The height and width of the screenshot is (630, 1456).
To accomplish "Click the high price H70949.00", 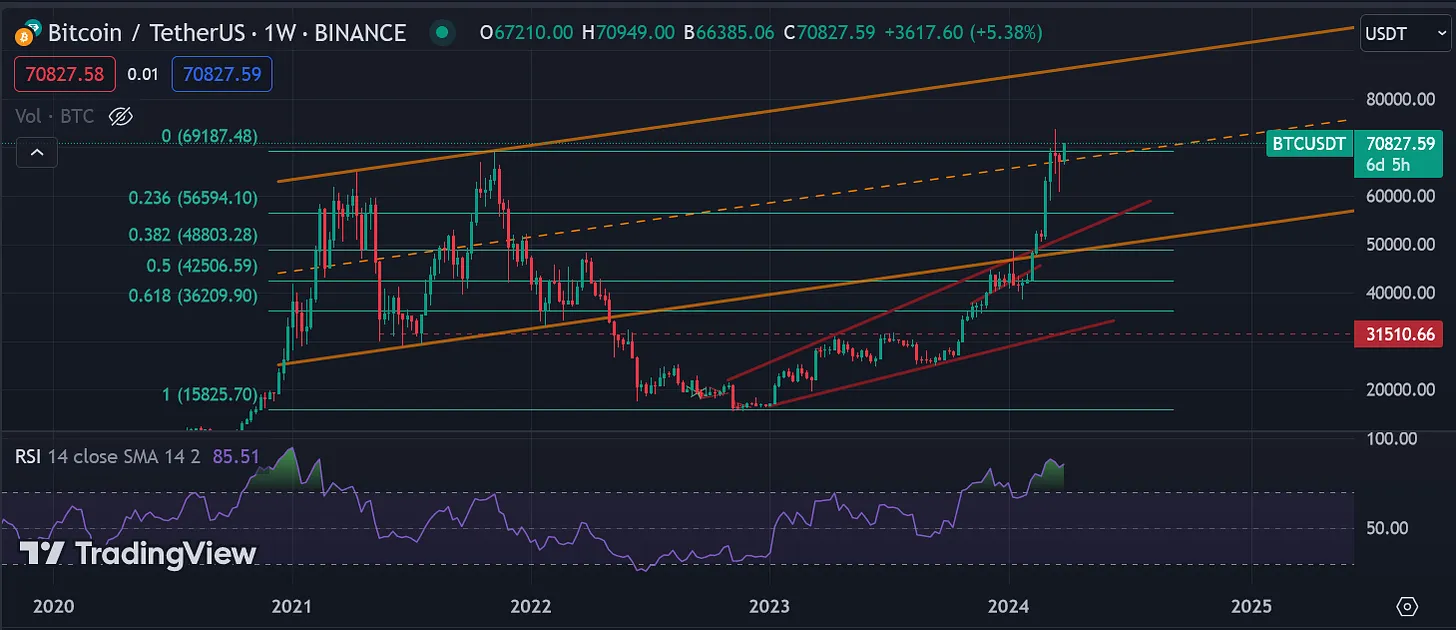I will click(628, 33).
